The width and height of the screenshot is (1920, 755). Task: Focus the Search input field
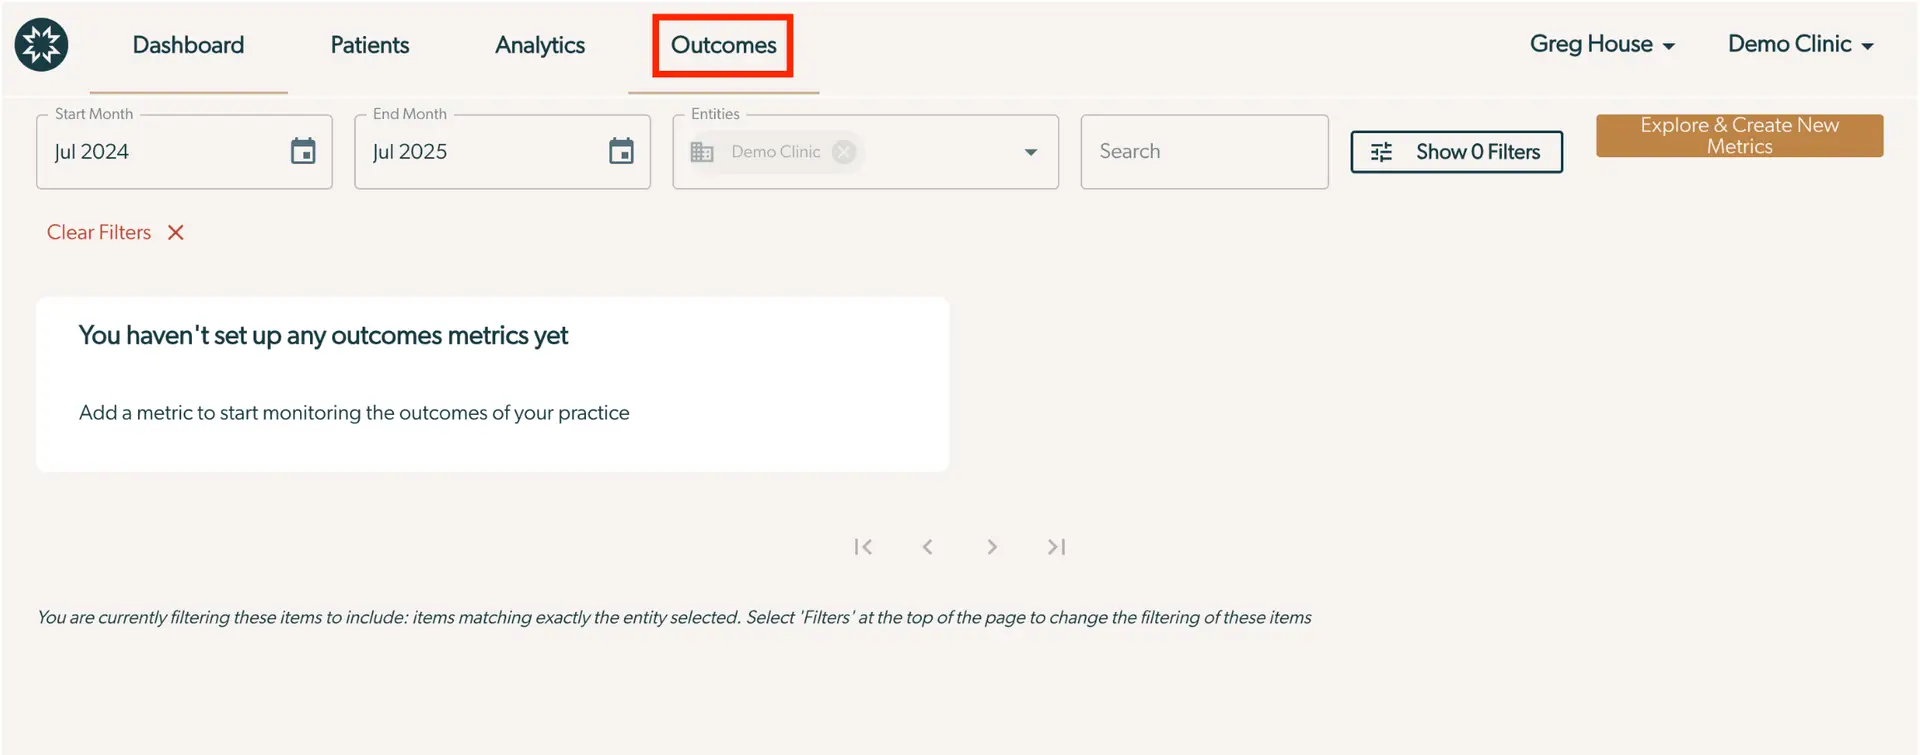point(1204,152)
